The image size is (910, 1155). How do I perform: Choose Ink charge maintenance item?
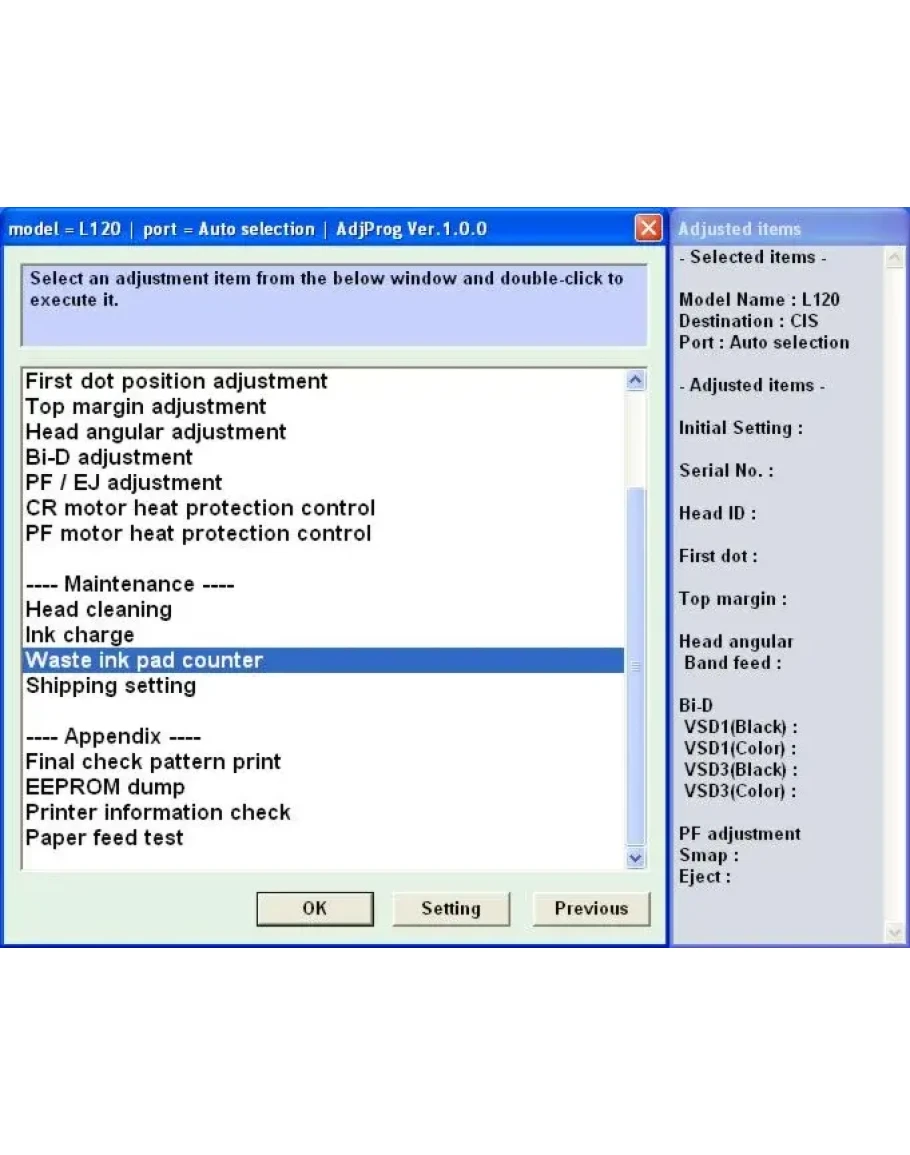point(79,635)
